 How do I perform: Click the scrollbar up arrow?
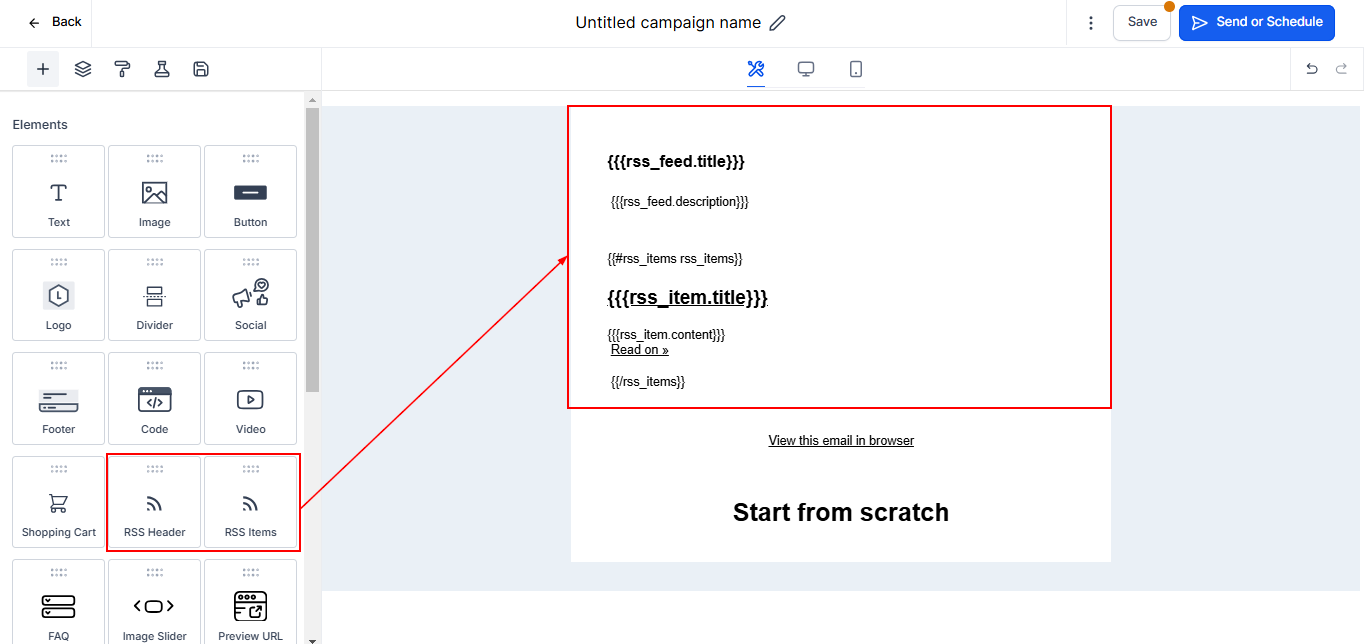coord(312,100)
